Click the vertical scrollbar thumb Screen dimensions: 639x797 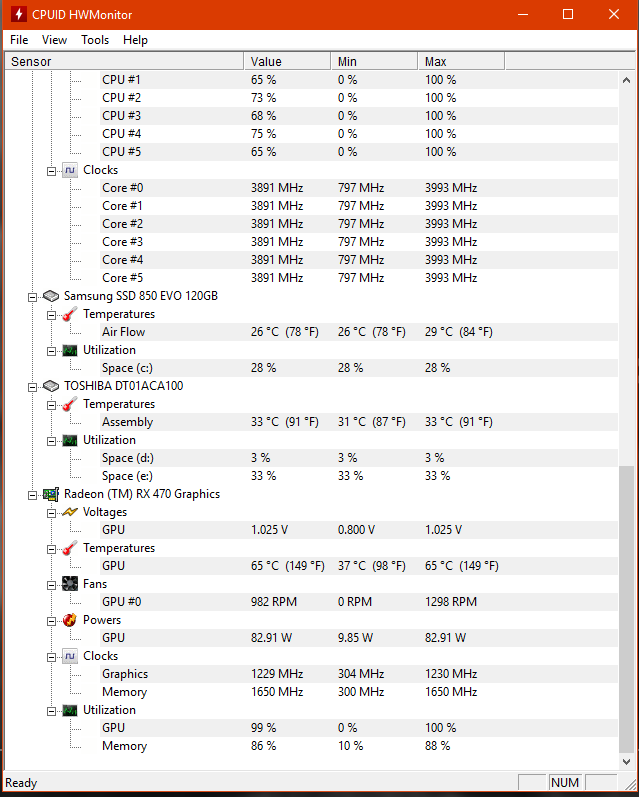click(627, 610)
